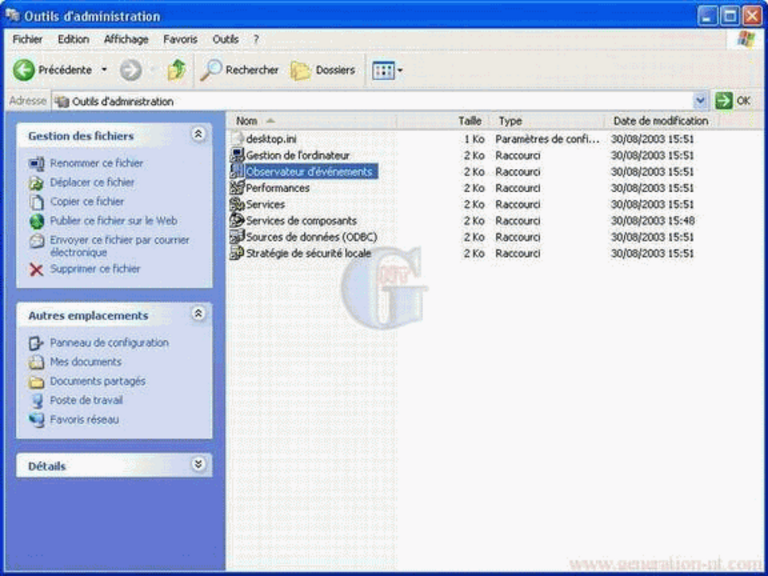Click the rename file icon
The height and width of the screenshot is (576, 768).
click(x=36, y=164)
